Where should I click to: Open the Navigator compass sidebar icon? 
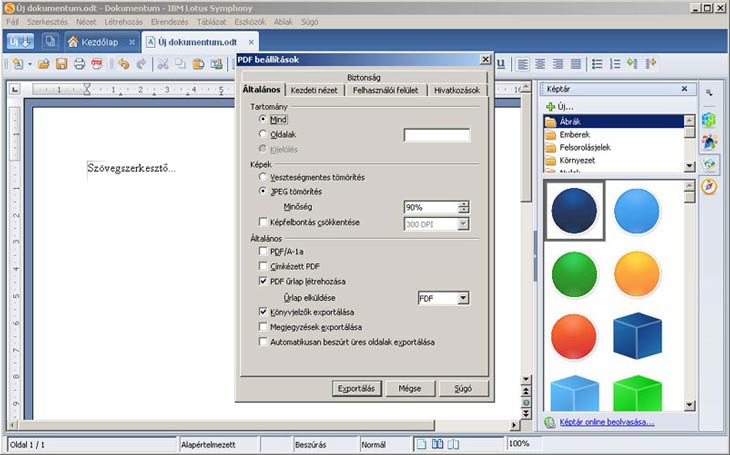click(x=709, y=186)
